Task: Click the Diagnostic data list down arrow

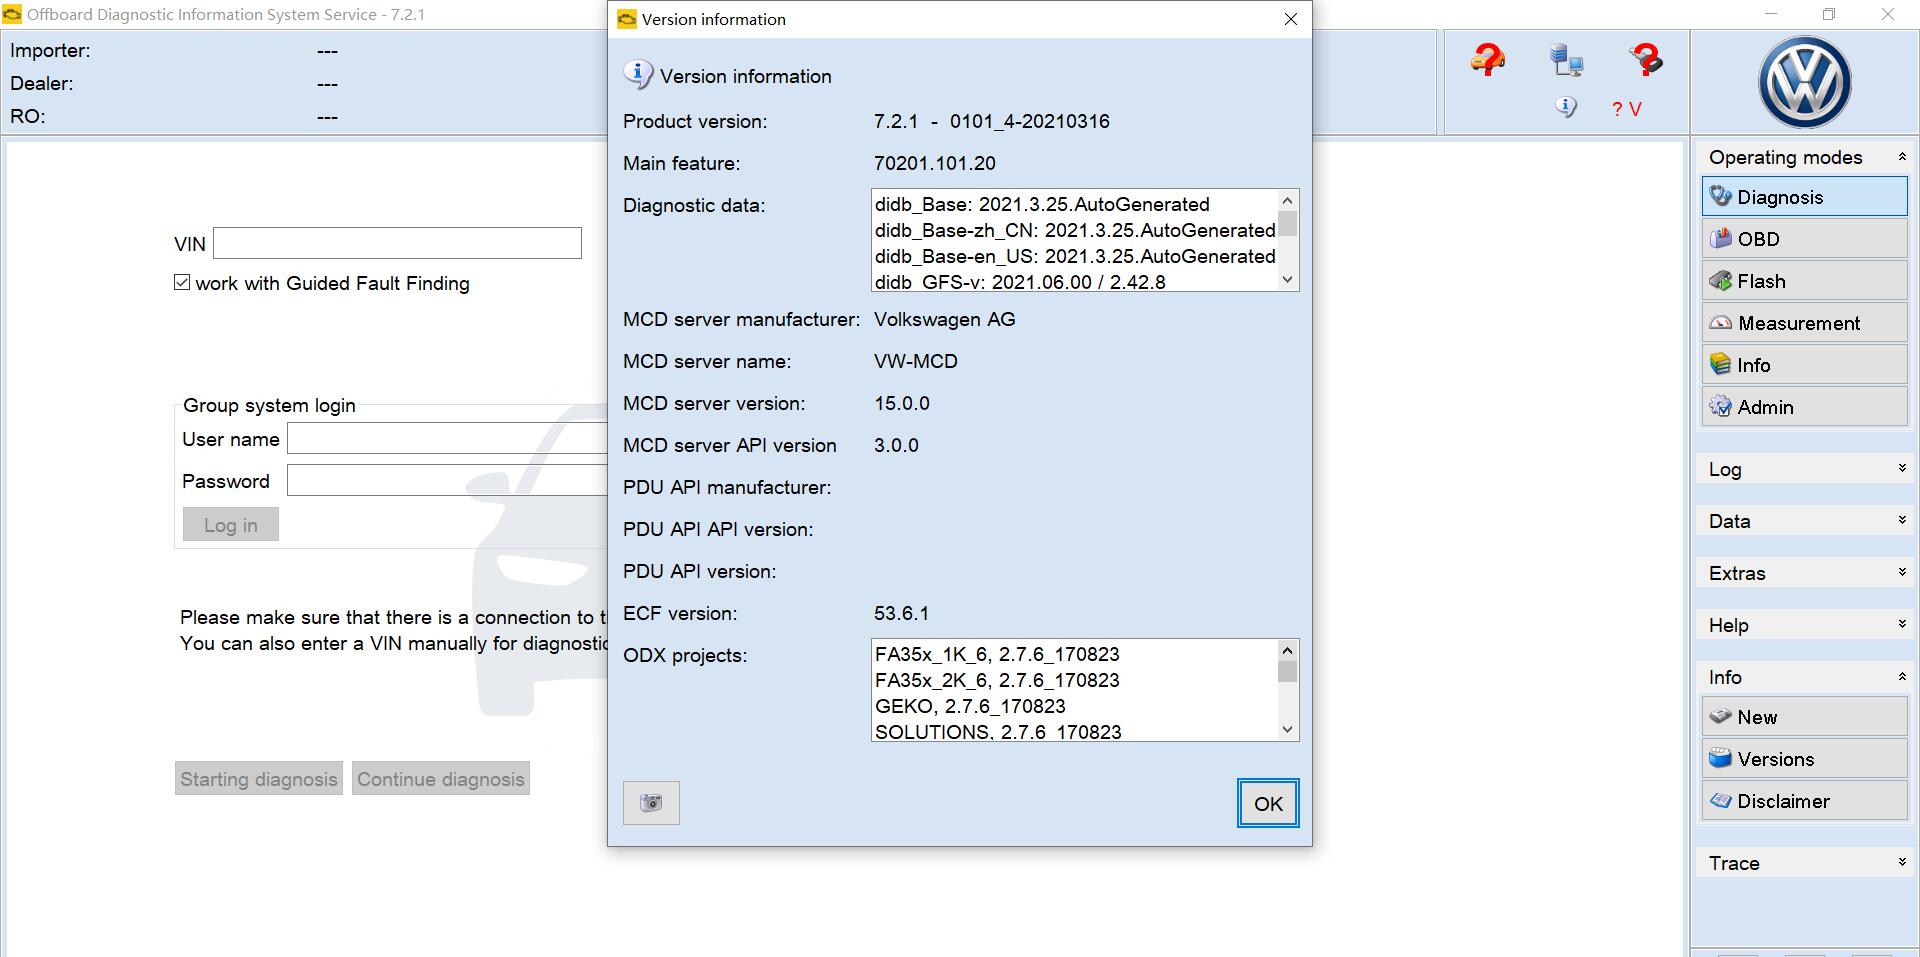Action: point(1288,280)
